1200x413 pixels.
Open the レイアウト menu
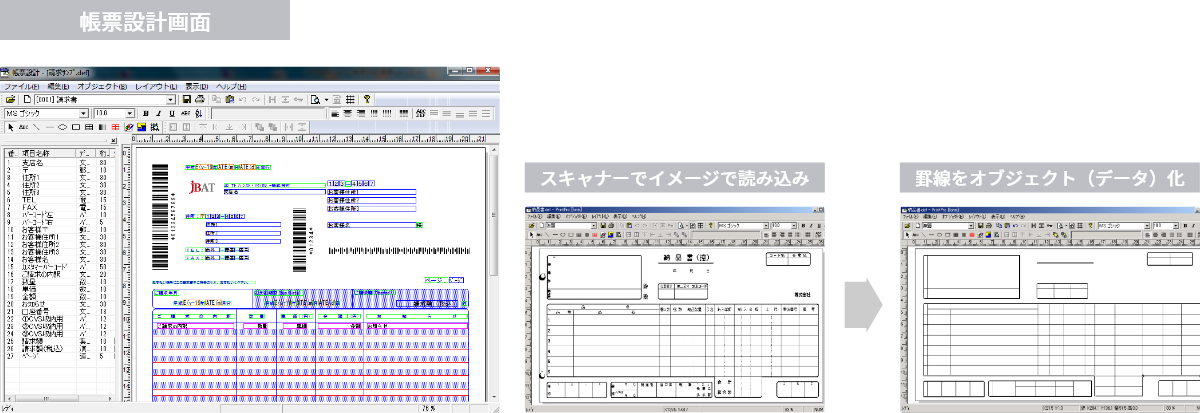[155, 87]
